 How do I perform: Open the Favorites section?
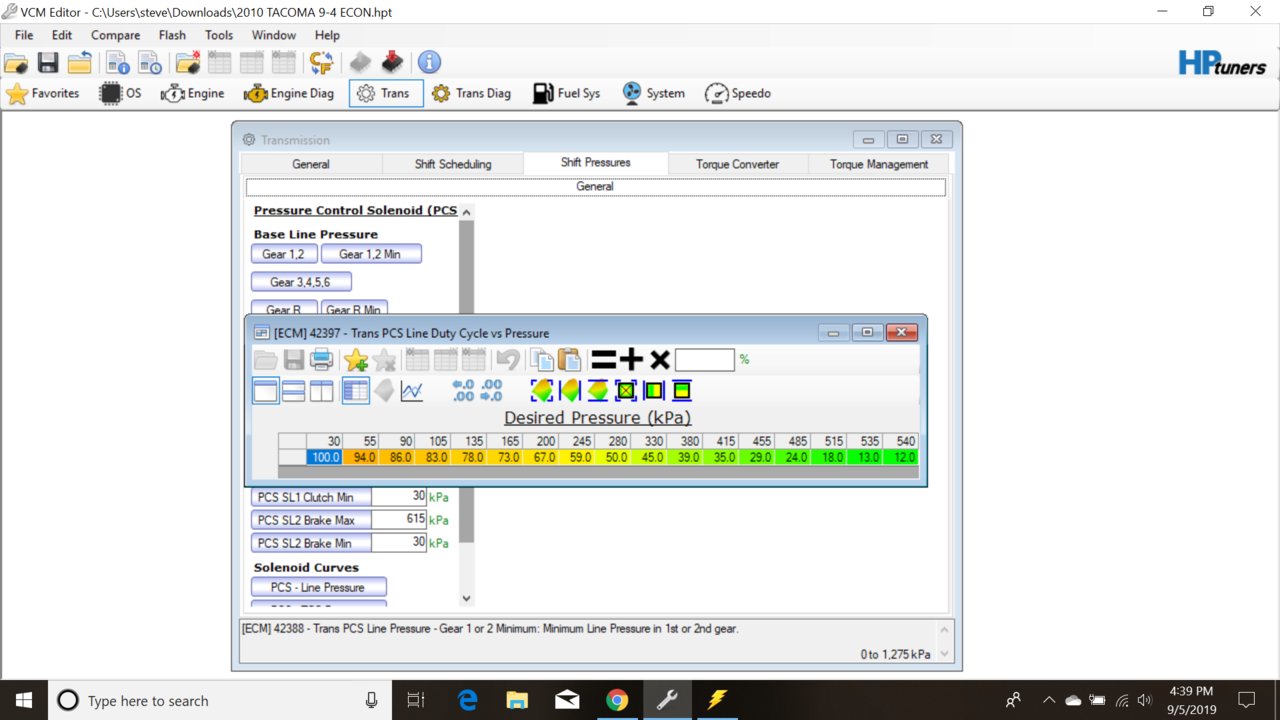point(43,93)
